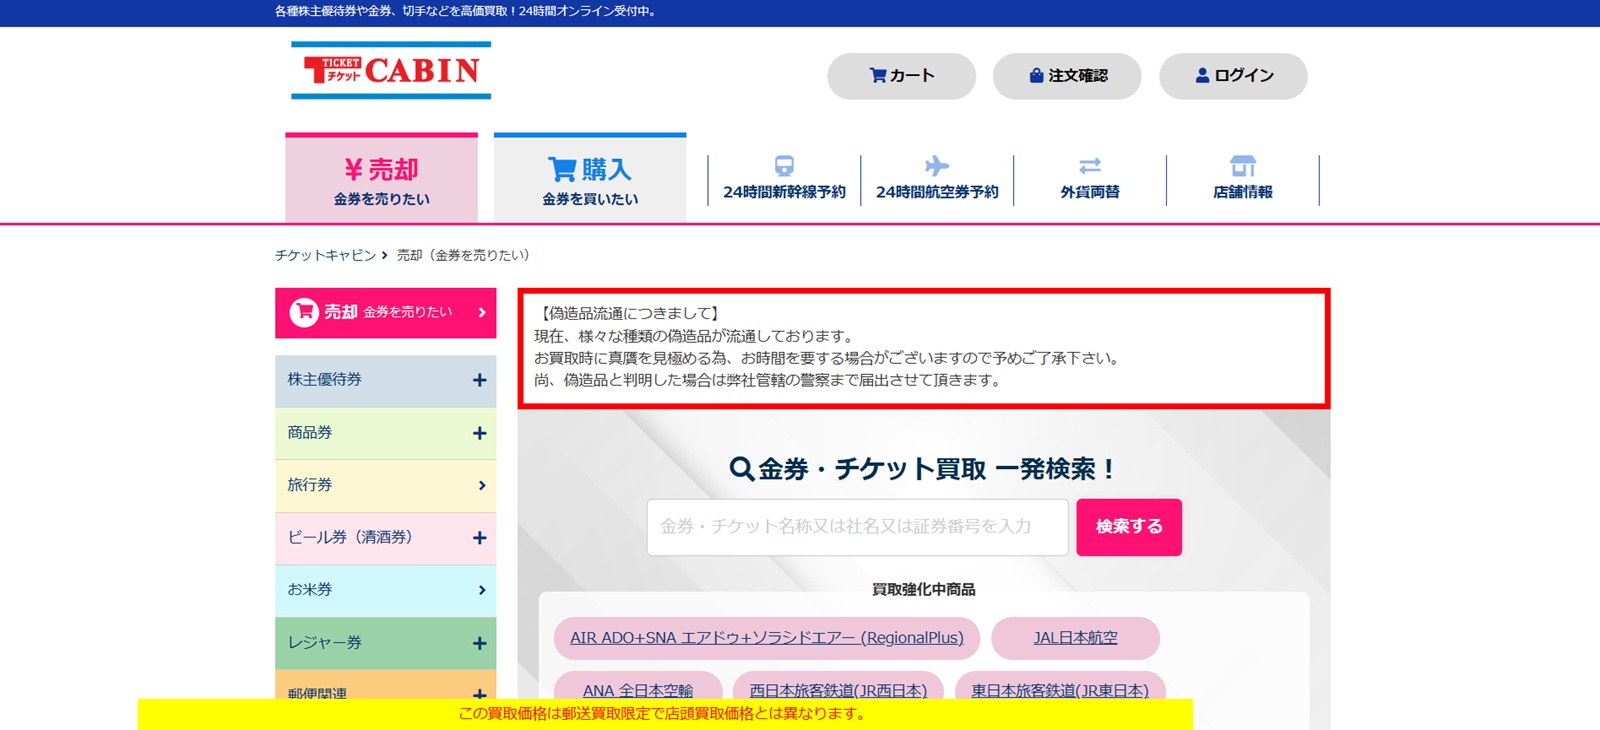Click the cart icon on カート button
This screenshot has height=730, width=1600.
point(878,76)
